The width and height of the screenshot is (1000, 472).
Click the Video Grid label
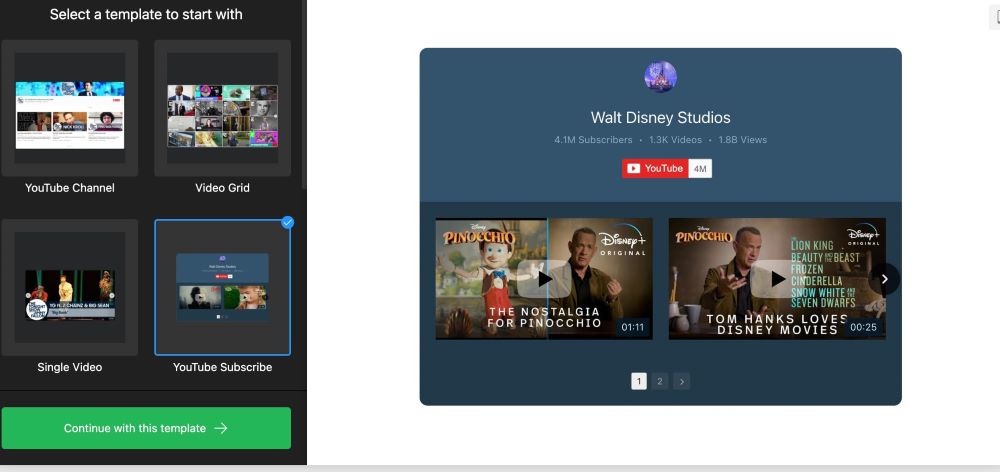point(223,188)
